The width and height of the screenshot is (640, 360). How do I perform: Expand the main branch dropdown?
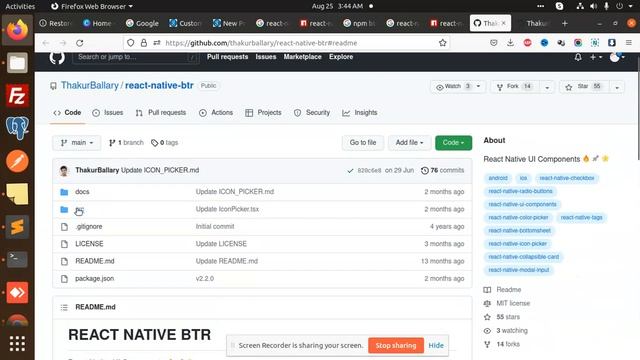(x=76, y=143)
